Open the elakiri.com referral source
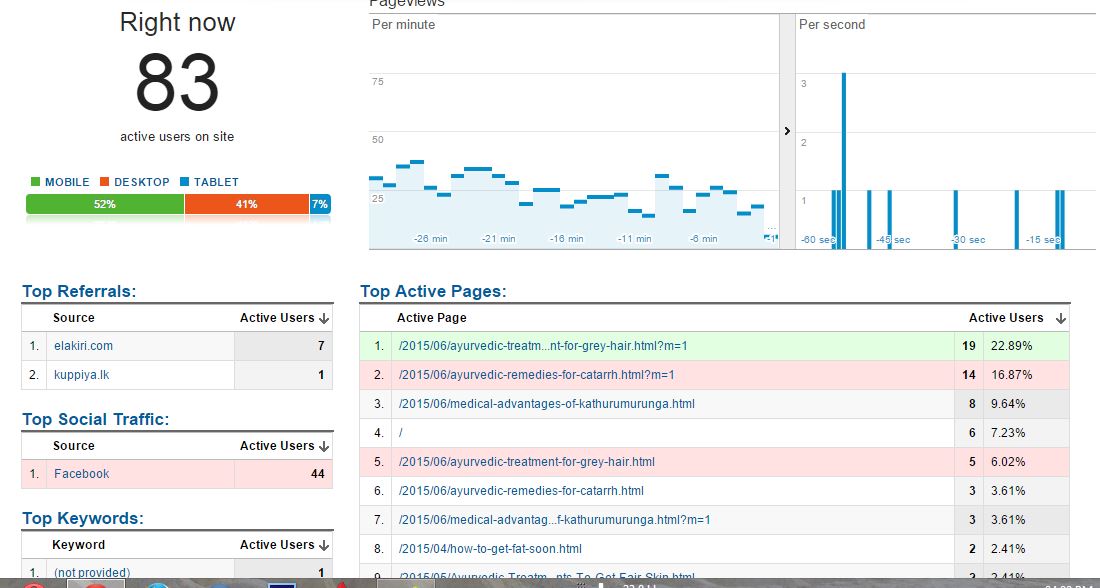 point(83,346)
